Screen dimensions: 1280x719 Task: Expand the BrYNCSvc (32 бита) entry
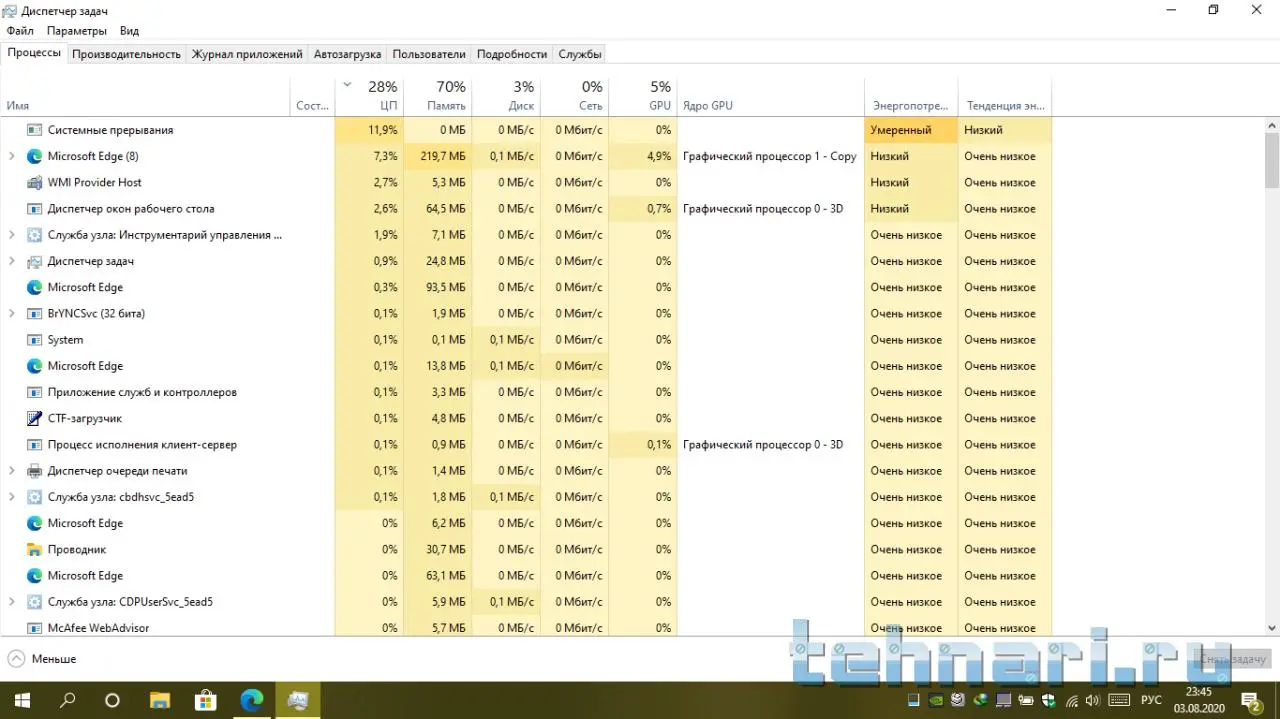(x=11, y=313)
